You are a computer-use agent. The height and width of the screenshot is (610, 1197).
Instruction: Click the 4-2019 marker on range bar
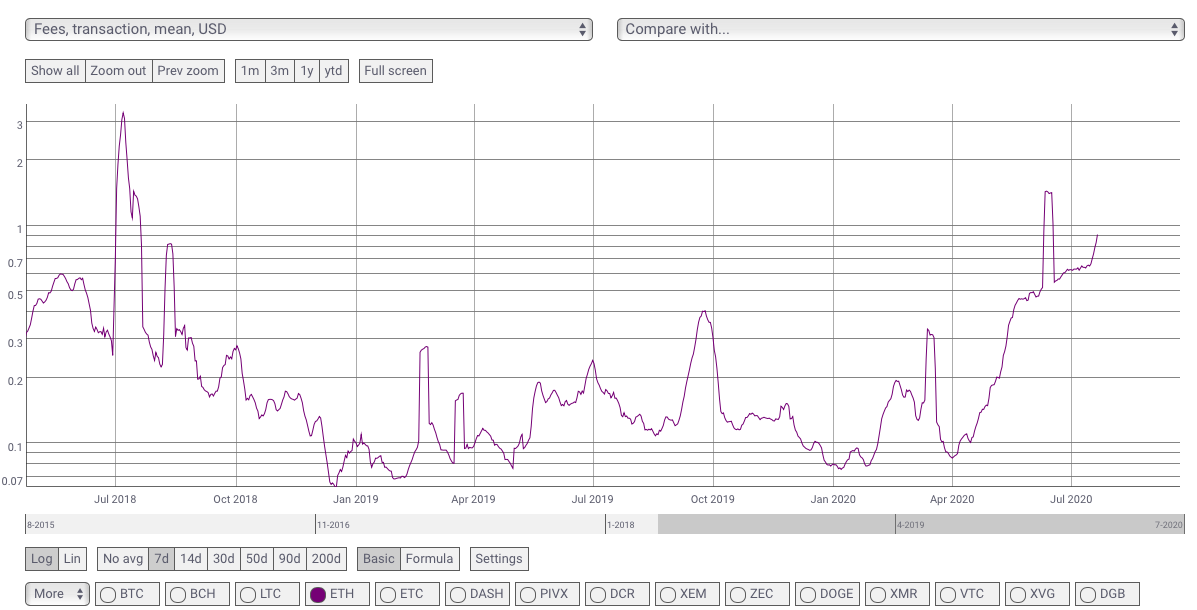pos(911,525)
